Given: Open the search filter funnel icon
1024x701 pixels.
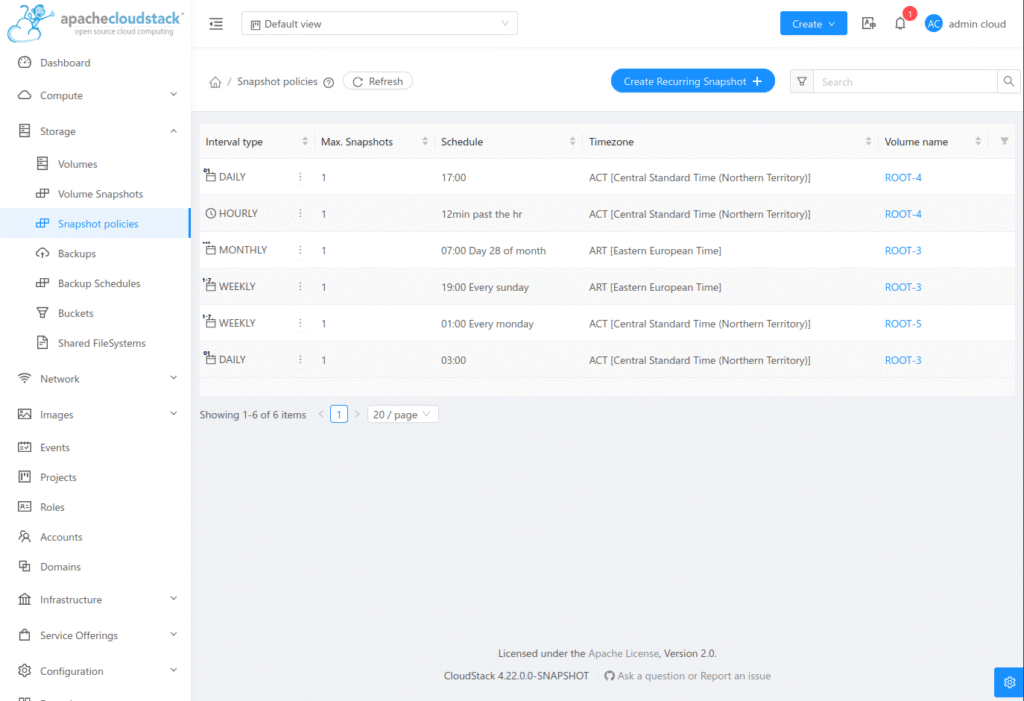Looking at the screenshot, I should click(x=802, y=82).
